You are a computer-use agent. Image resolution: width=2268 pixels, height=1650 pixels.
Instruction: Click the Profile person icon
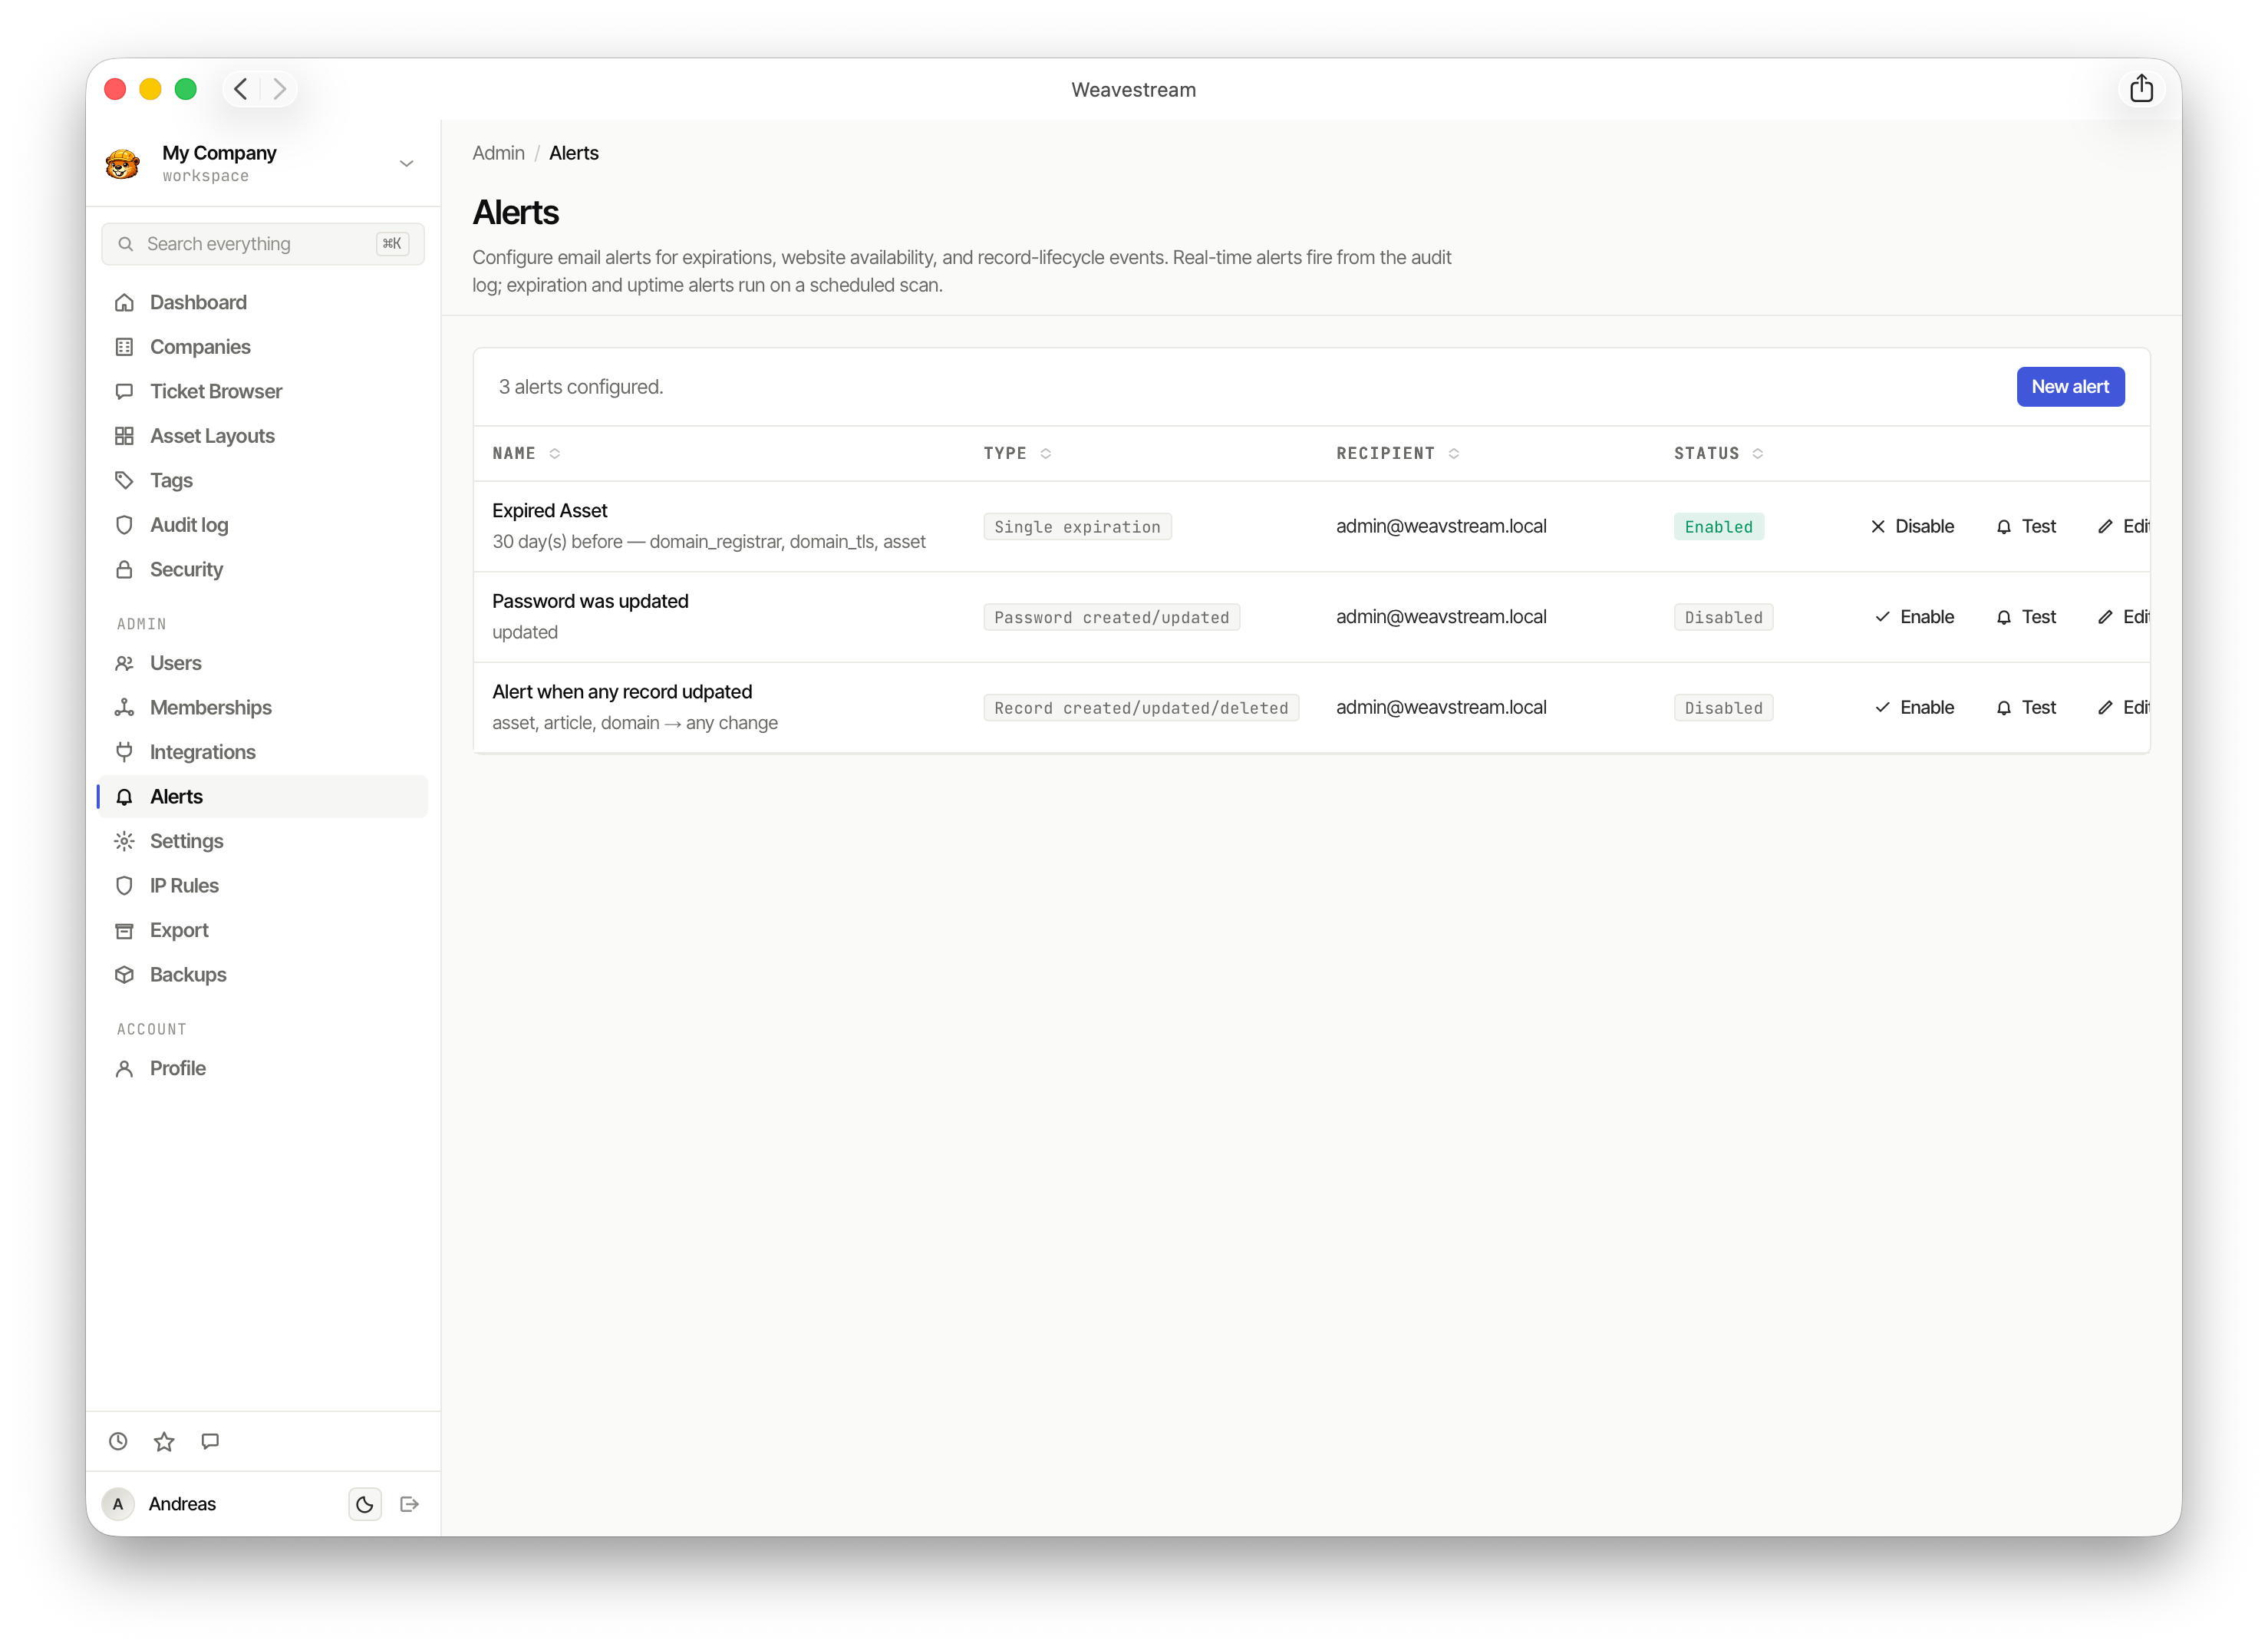tap(124, 1068)
